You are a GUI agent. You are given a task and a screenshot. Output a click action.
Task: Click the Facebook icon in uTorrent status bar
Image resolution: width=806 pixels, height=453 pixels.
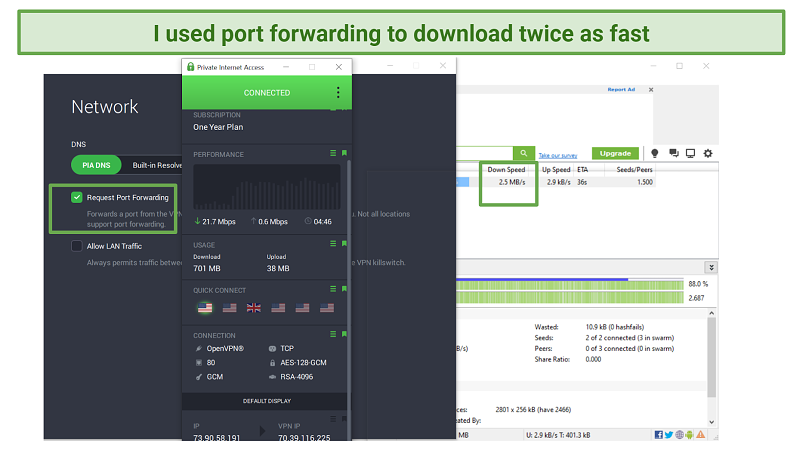point(658,435)
